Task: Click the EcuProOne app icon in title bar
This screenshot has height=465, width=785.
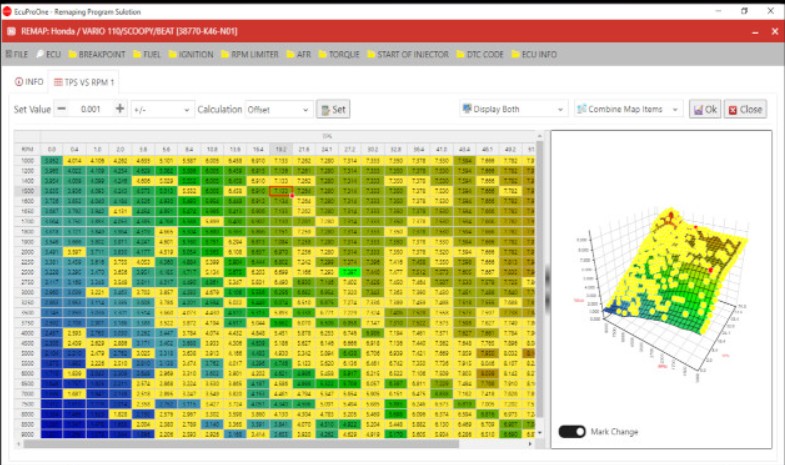Action: [x=7, y=11]
